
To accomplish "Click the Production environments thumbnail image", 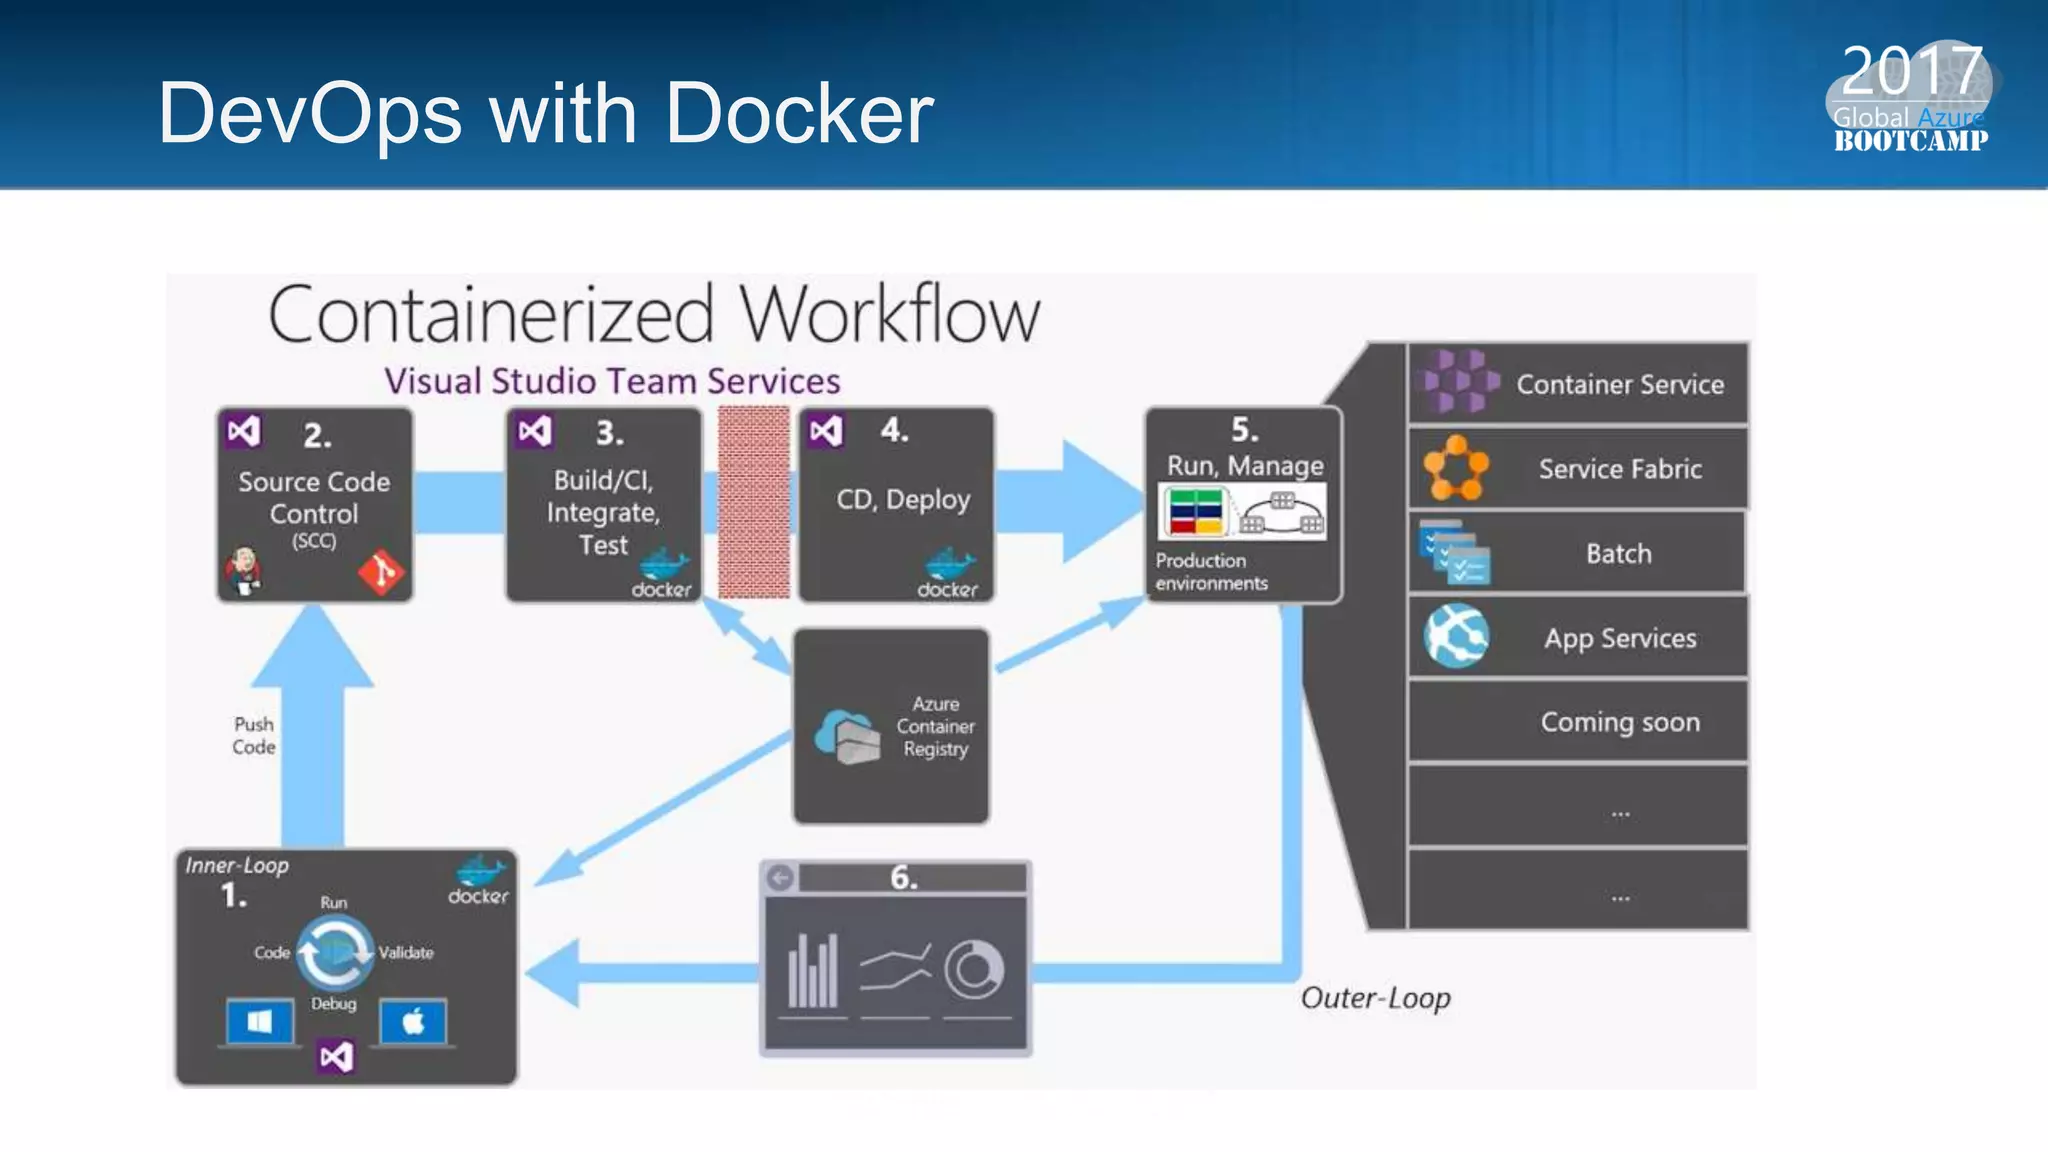I will tap(1244, 511).
